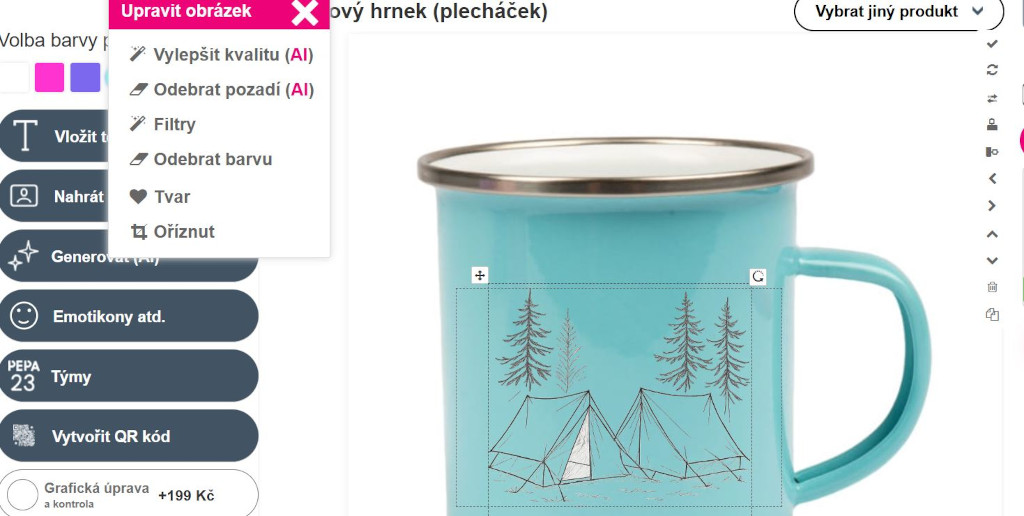Select the magenta mug color swatch
This screenshot has width=1024, height=516.
pyautogui.click(x=50, y=78)
